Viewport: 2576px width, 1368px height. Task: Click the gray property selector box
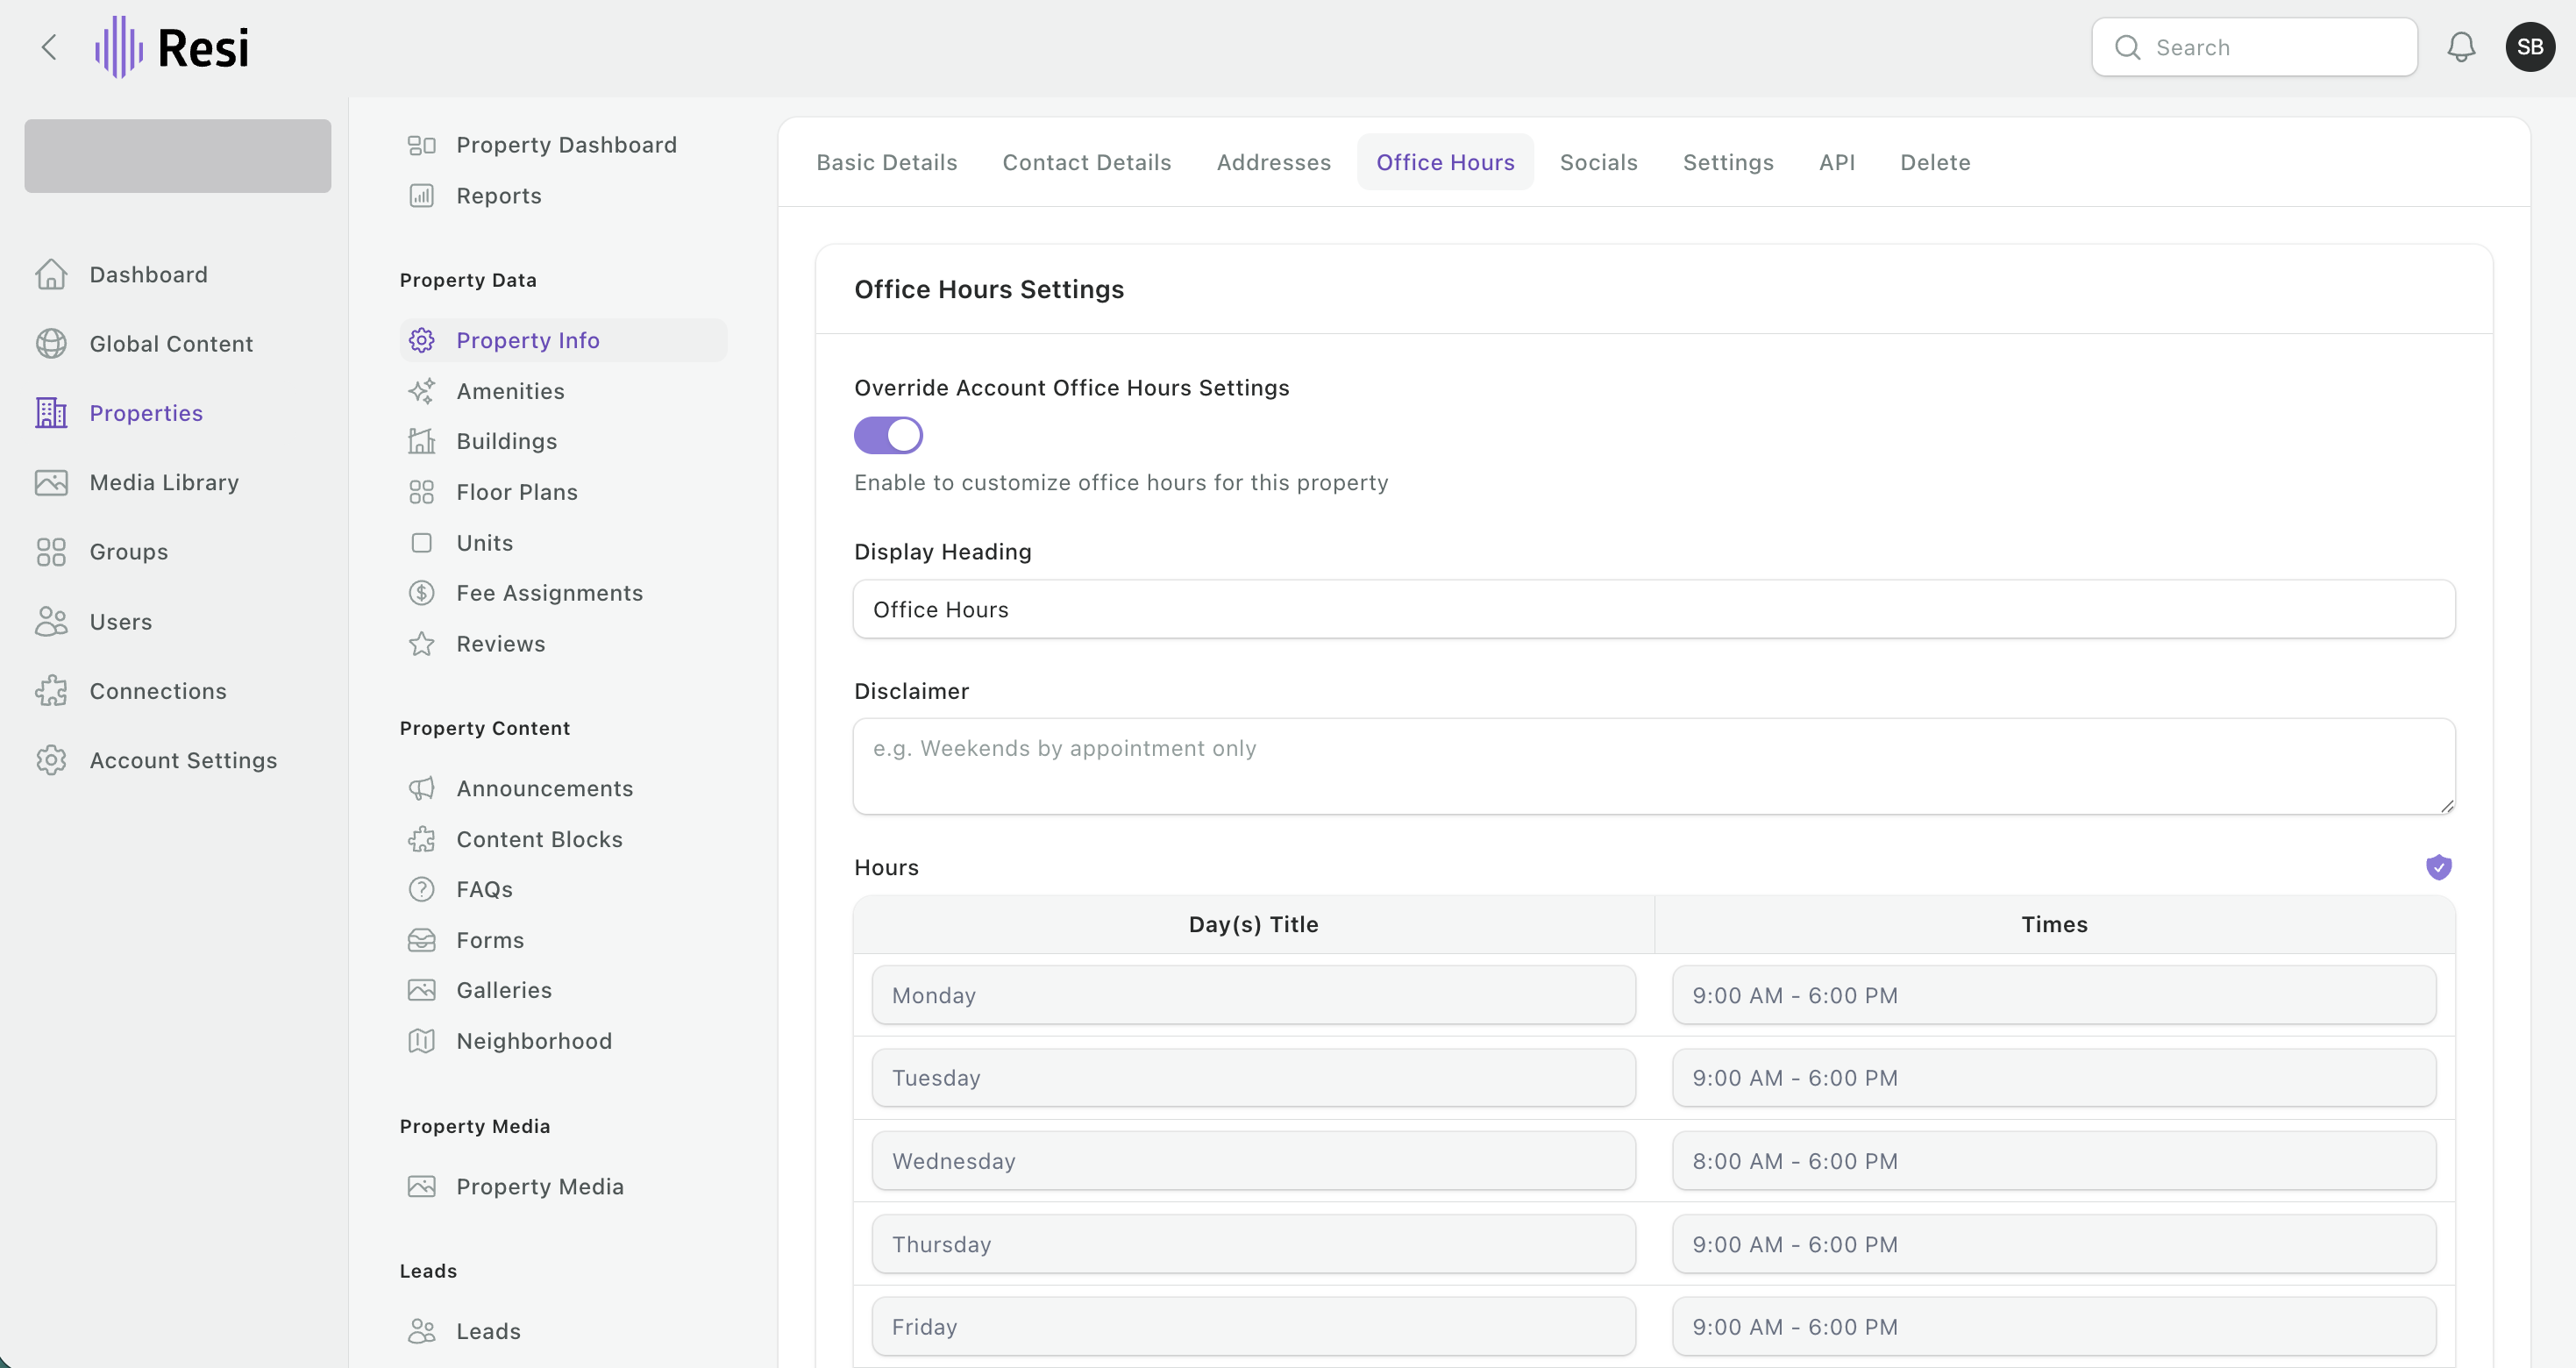(177, 156)
